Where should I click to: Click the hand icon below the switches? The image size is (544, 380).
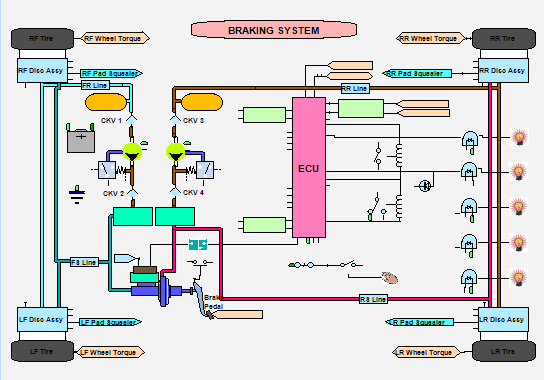coord(390,278)
